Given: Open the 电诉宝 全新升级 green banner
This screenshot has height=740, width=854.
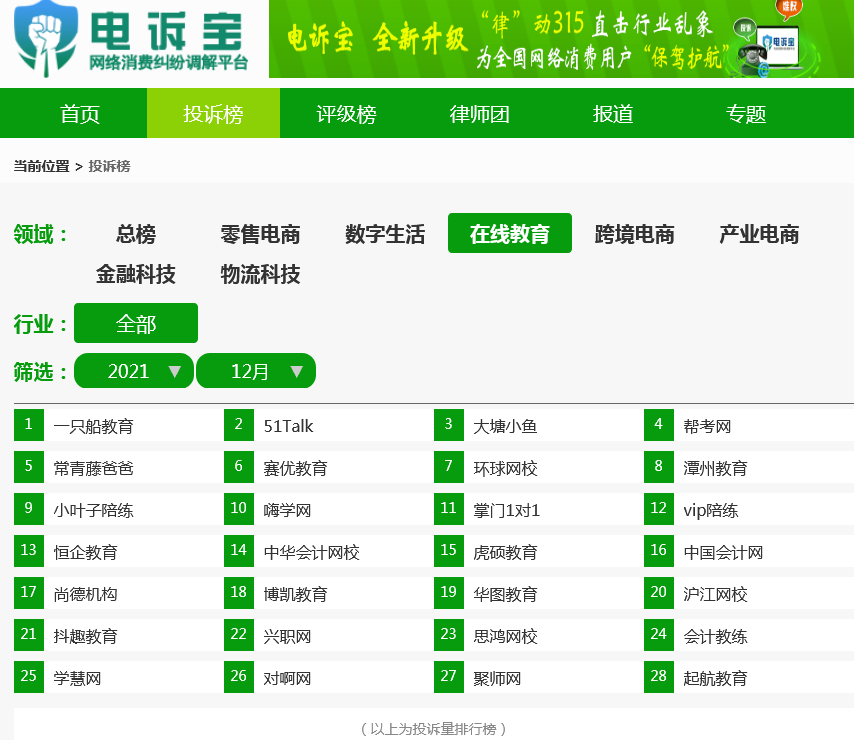Looking at the screenshot, I should 561,39.
